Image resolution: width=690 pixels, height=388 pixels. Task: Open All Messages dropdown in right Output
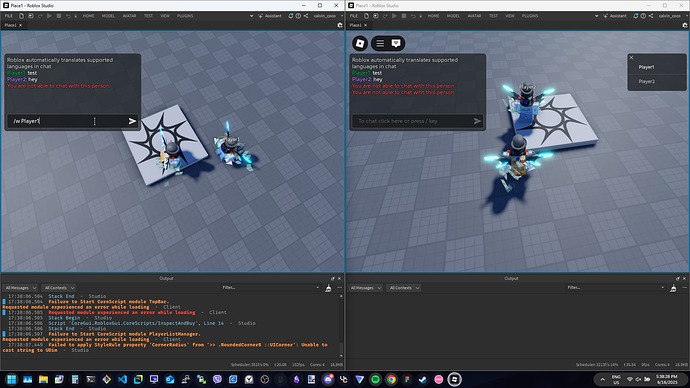click(x=366, y=288)
